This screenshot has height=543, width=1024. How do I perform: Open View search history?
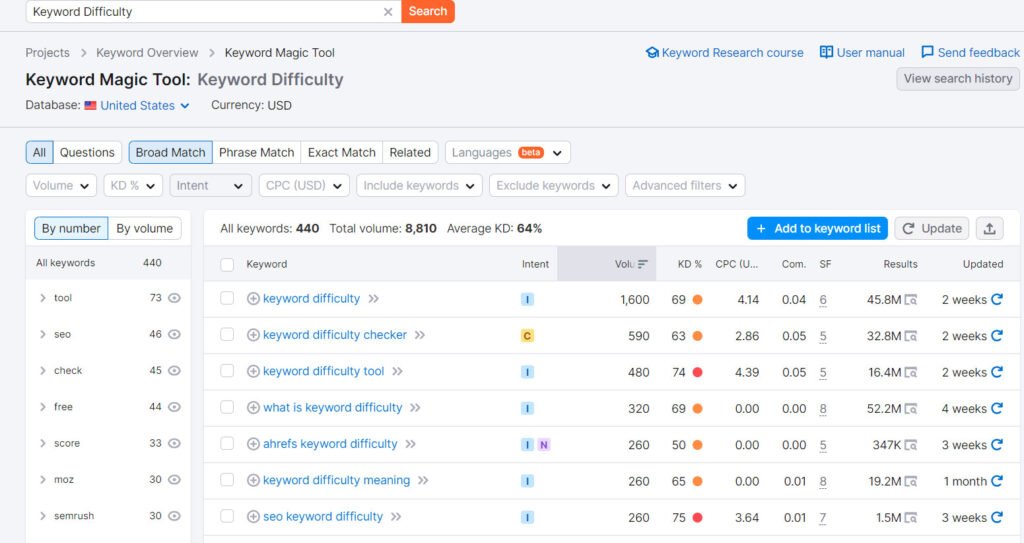957,78
